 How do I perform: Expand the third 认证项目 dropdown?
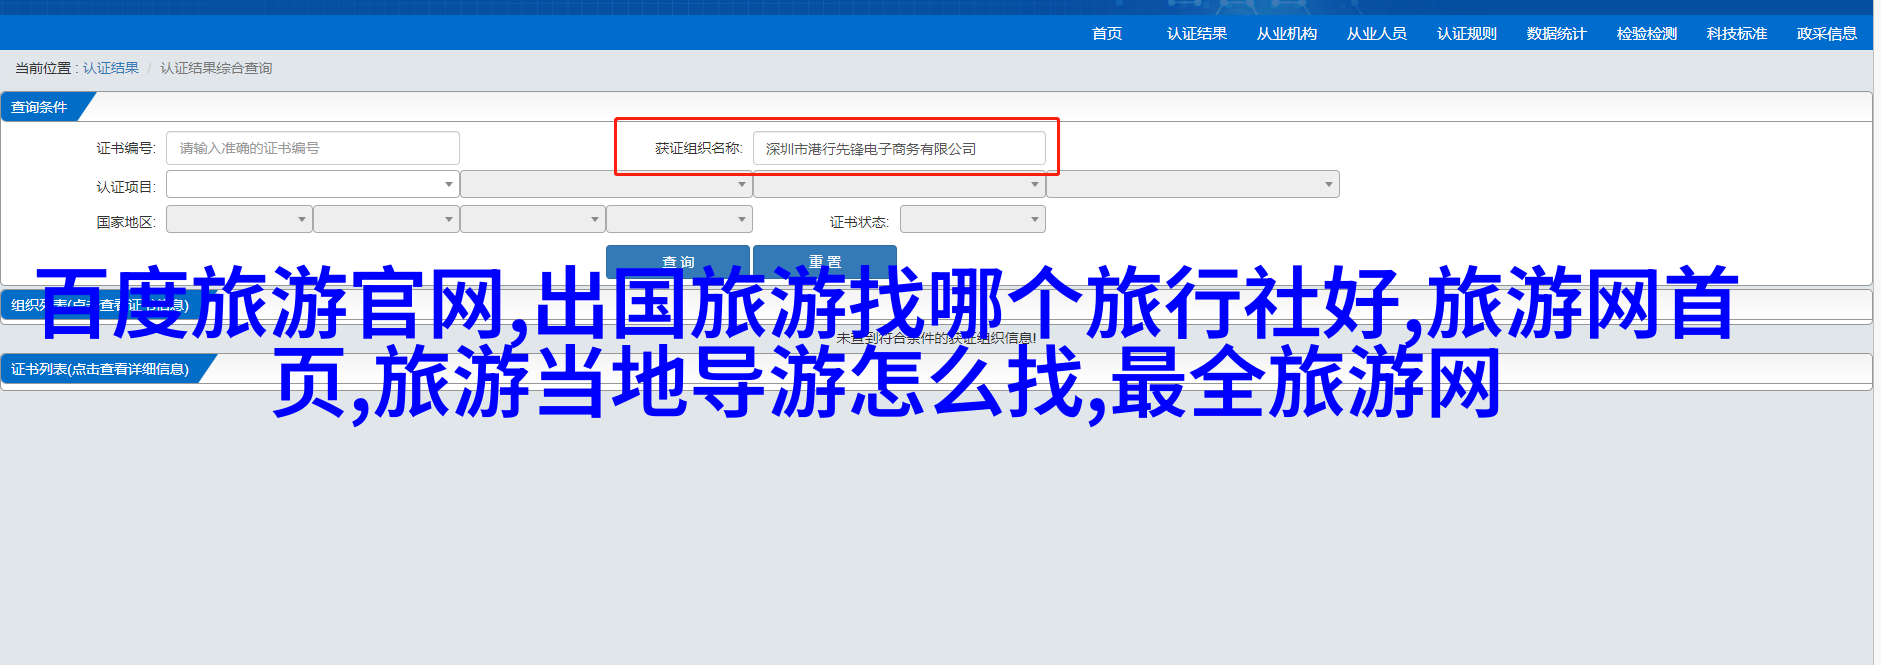pyautogui.click(x=899, y=184)
